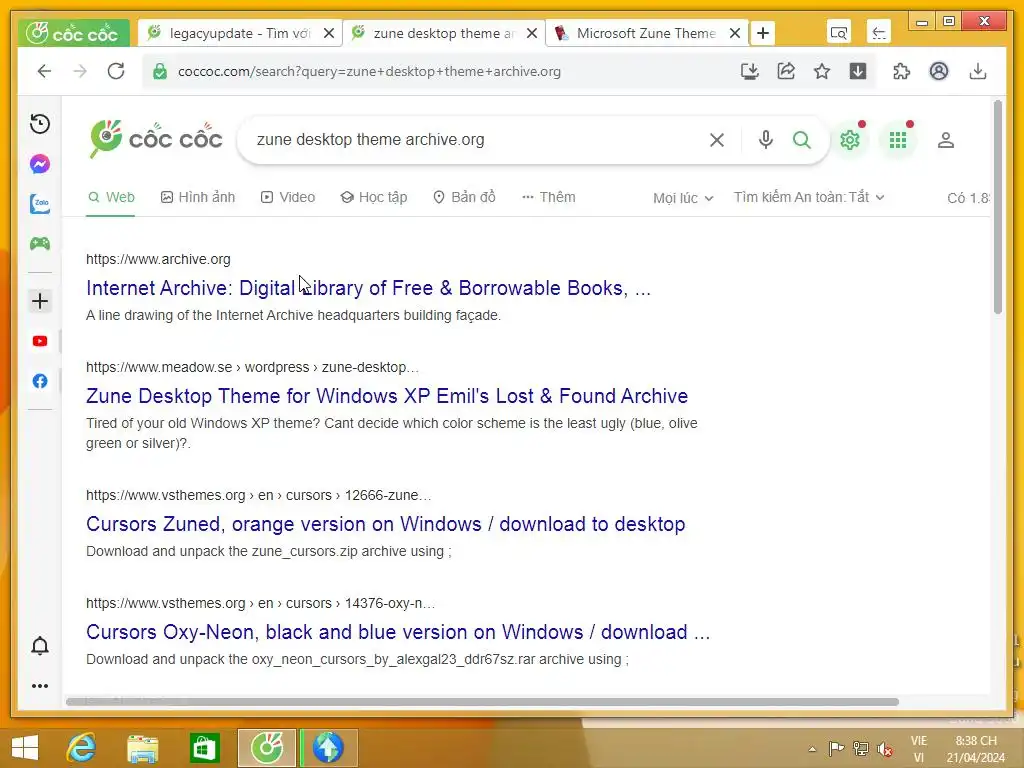Open the Windows Start button
The image size is (1024, 768).
(25, 748)
